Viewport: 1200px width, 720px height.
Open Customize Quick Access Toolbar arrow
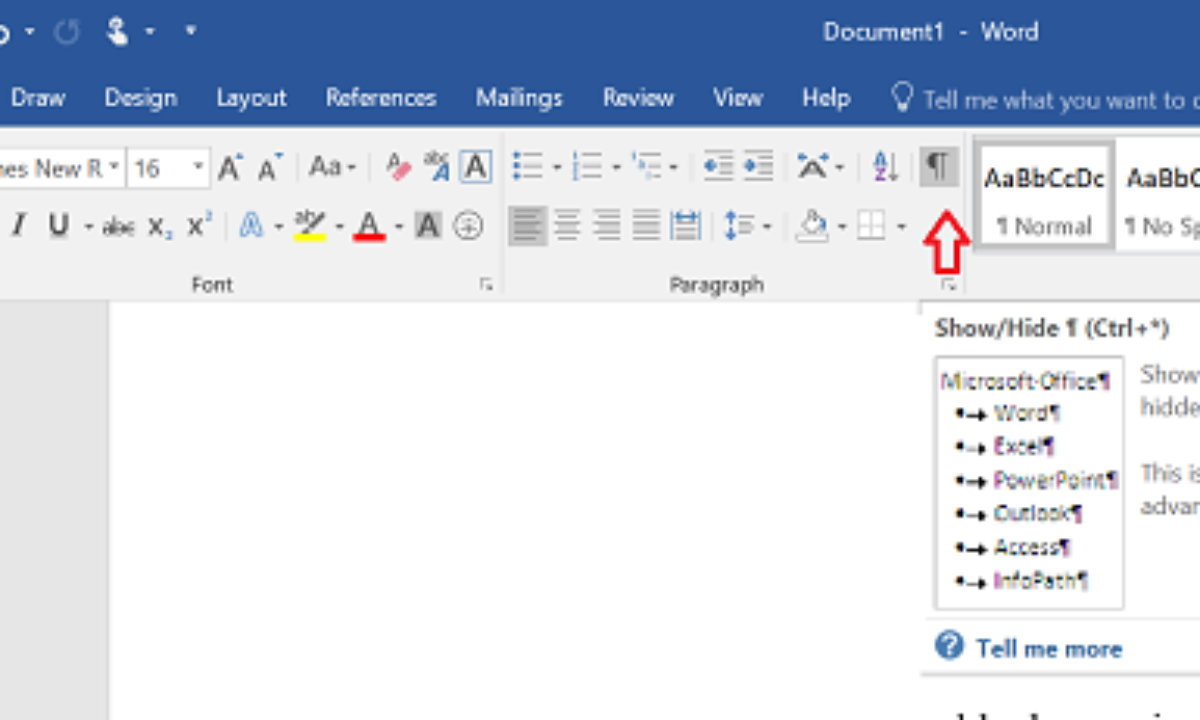pyautogui.click(x=190, y=32)
